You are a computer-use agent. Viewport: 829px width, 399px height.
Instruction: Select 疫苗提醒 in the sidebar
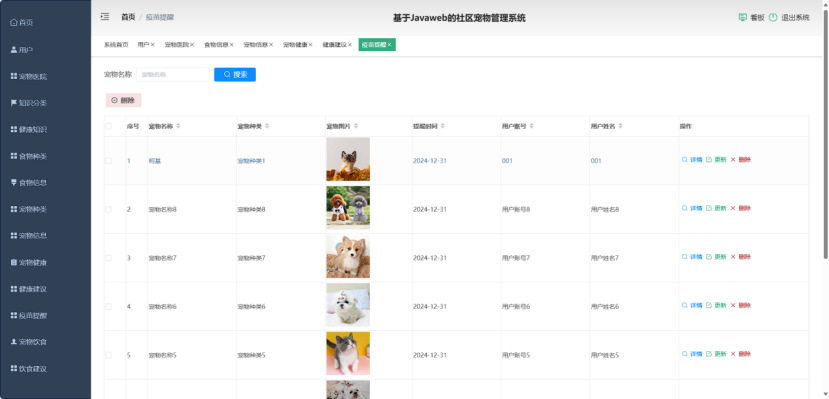click(x=29, y=316)
